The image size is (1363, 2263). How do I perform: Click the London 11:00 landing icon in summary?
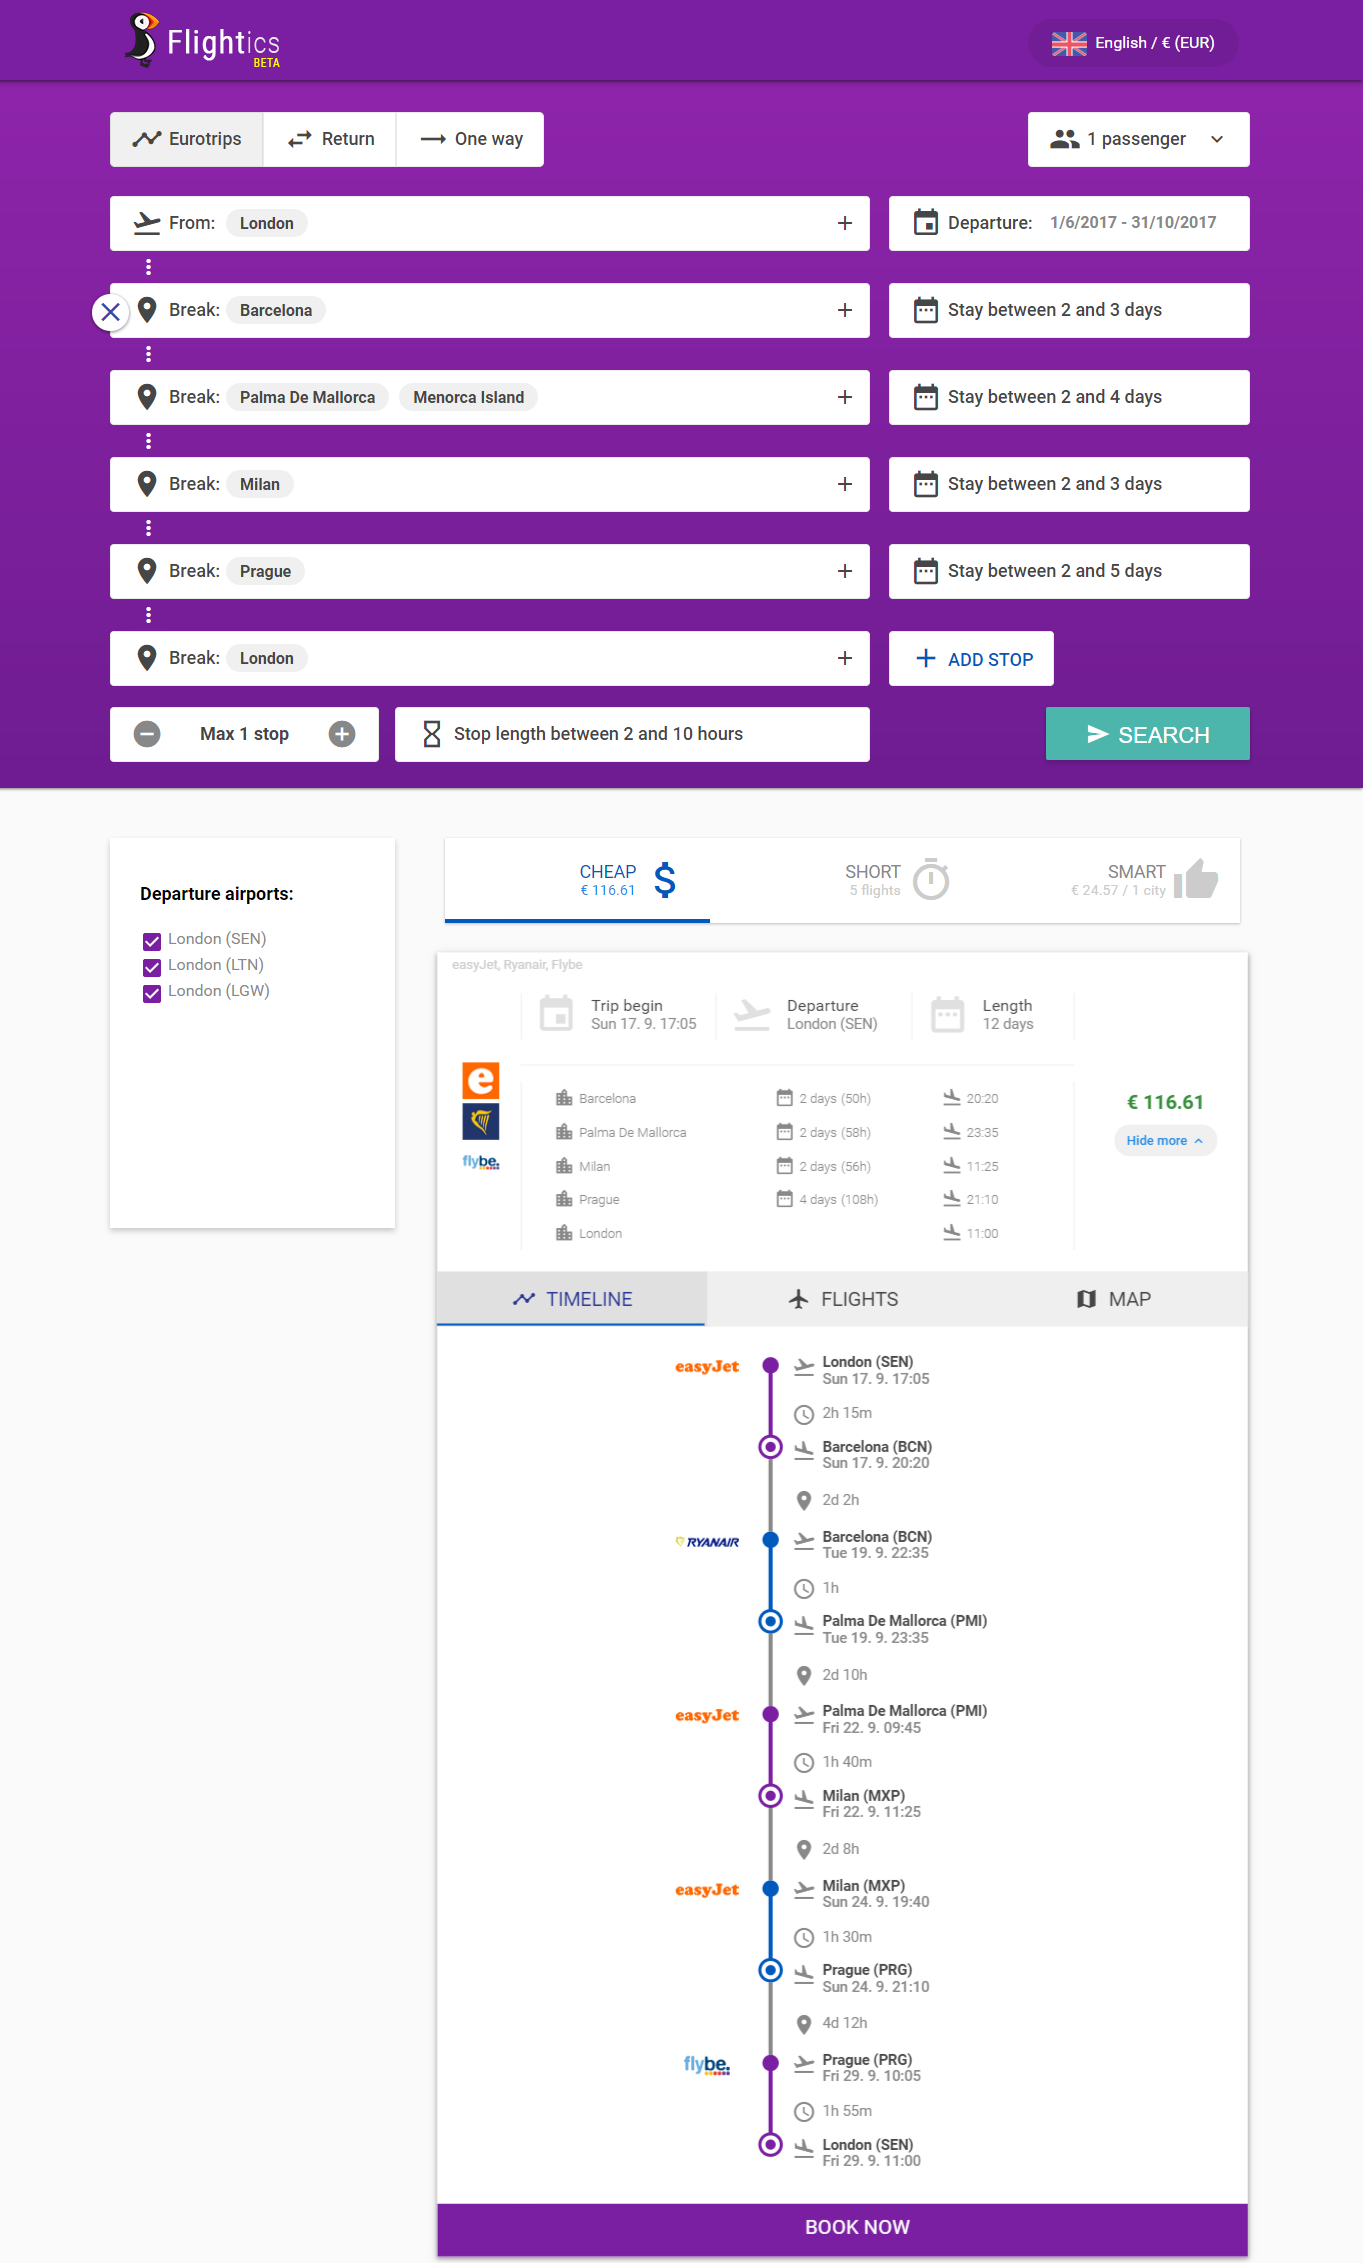(x=952, y=1233)
